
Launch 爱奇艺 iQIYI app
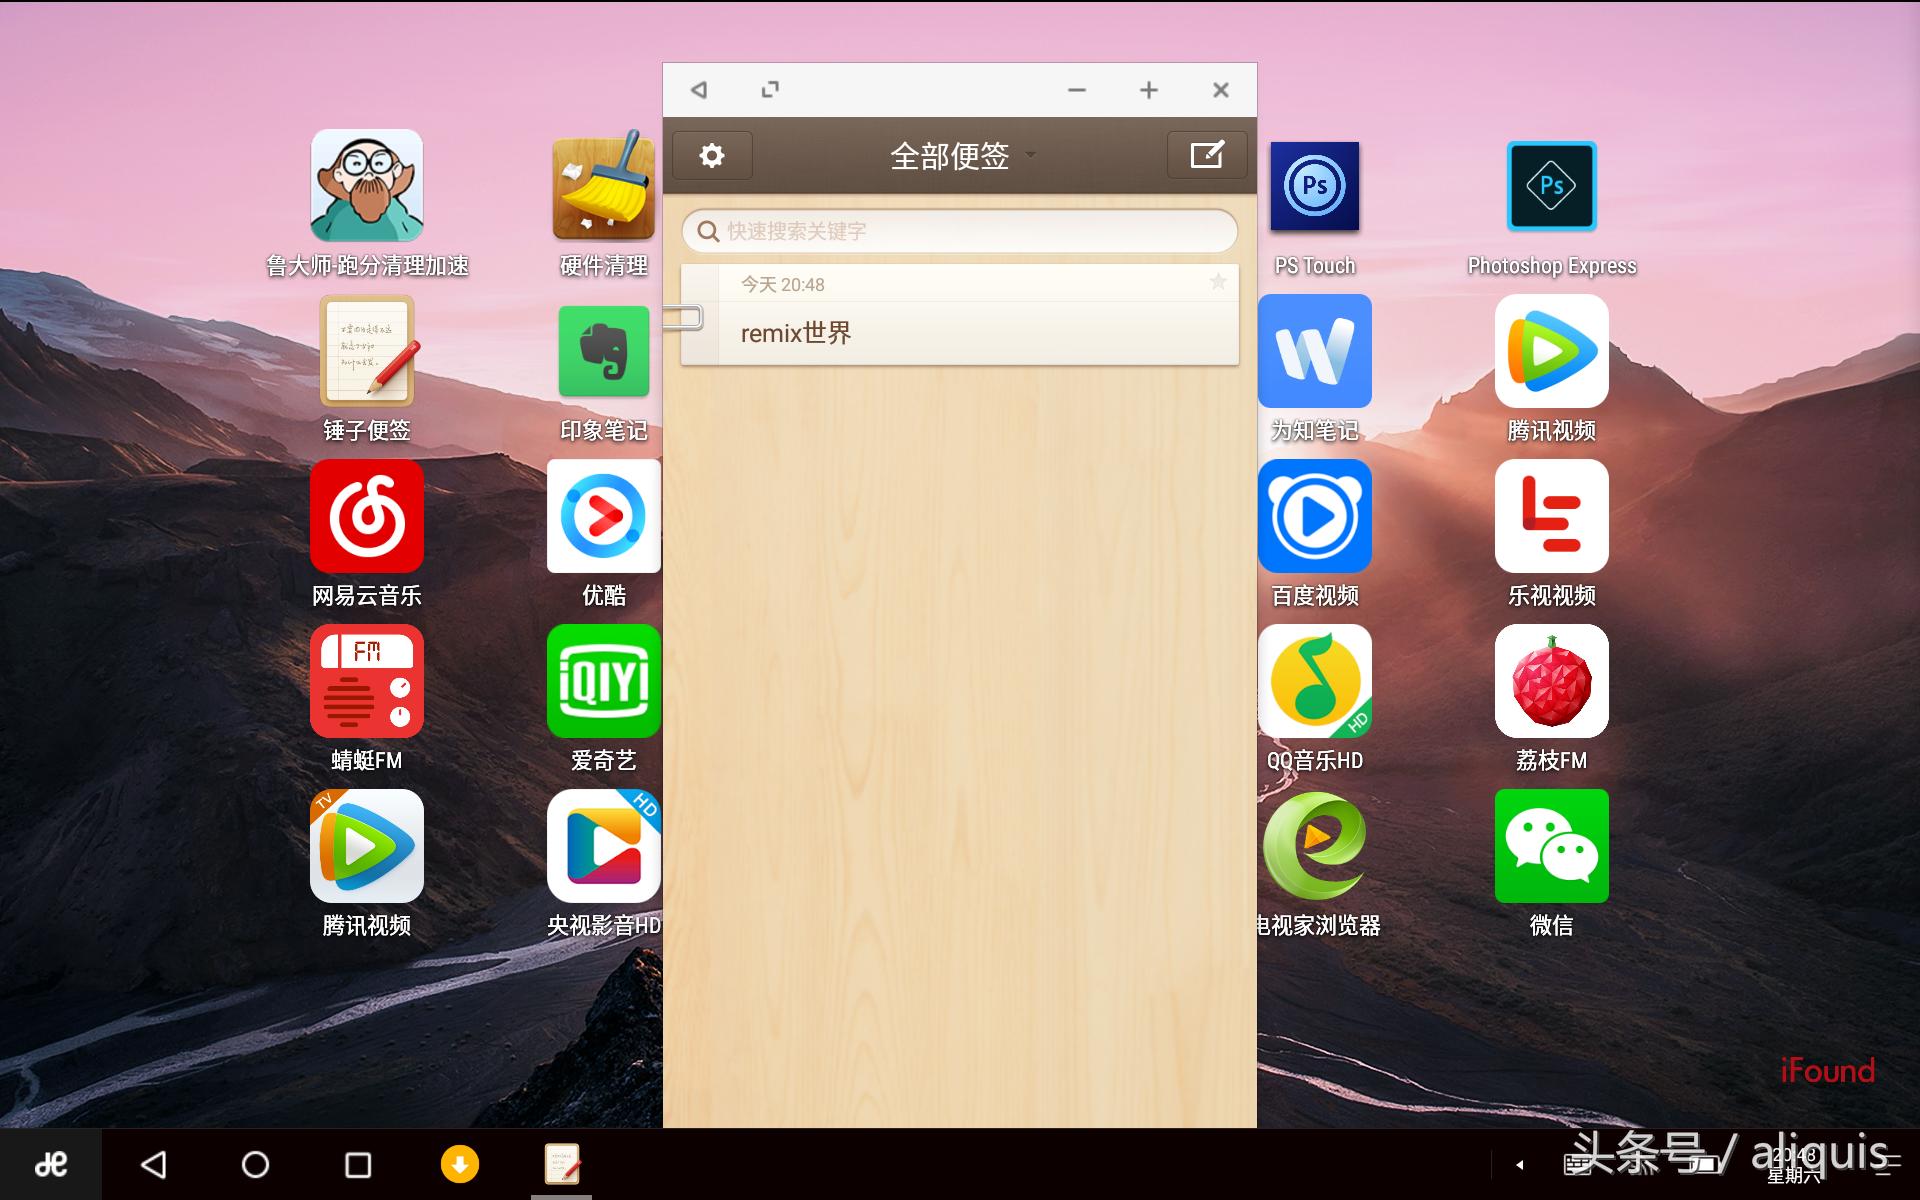pos(604,682)
